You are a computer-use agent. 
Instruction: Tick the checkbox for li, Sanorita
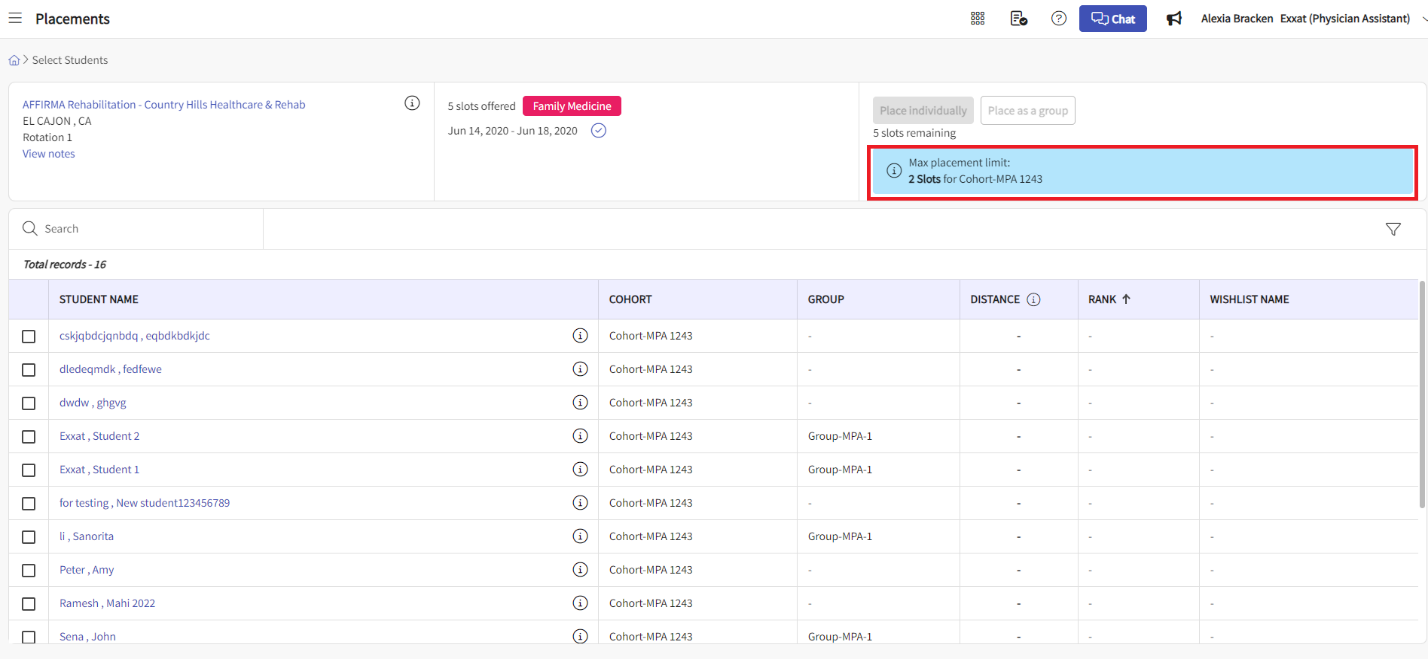29,537
